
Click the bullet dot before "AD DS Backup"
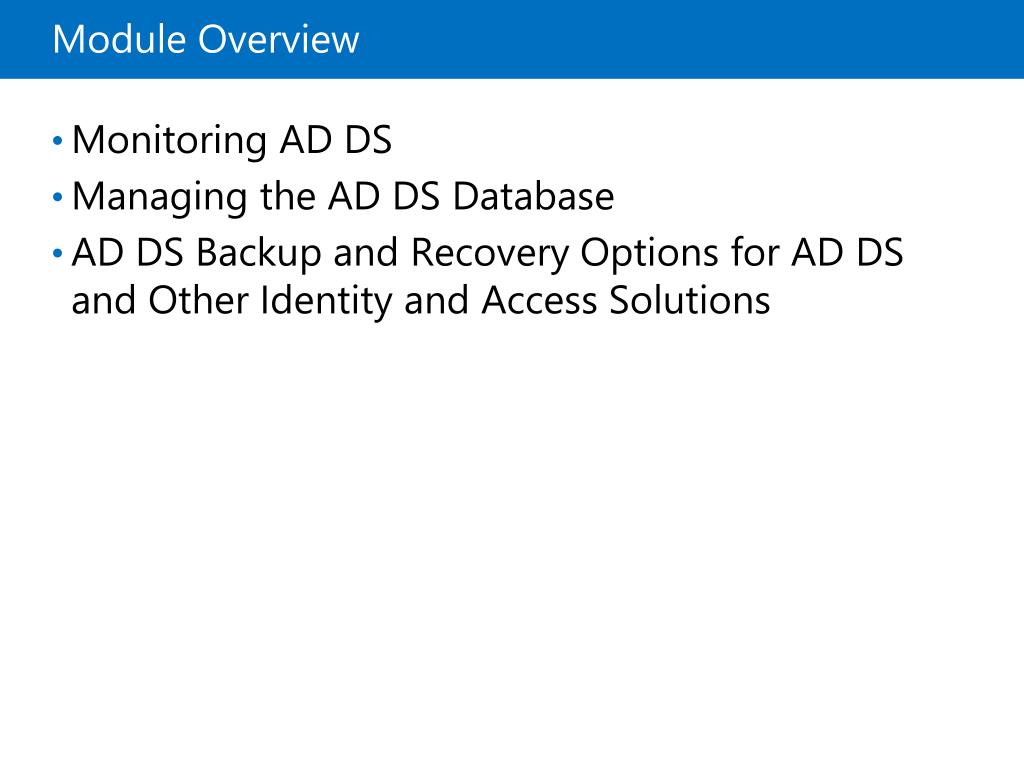tap(57, 253)
